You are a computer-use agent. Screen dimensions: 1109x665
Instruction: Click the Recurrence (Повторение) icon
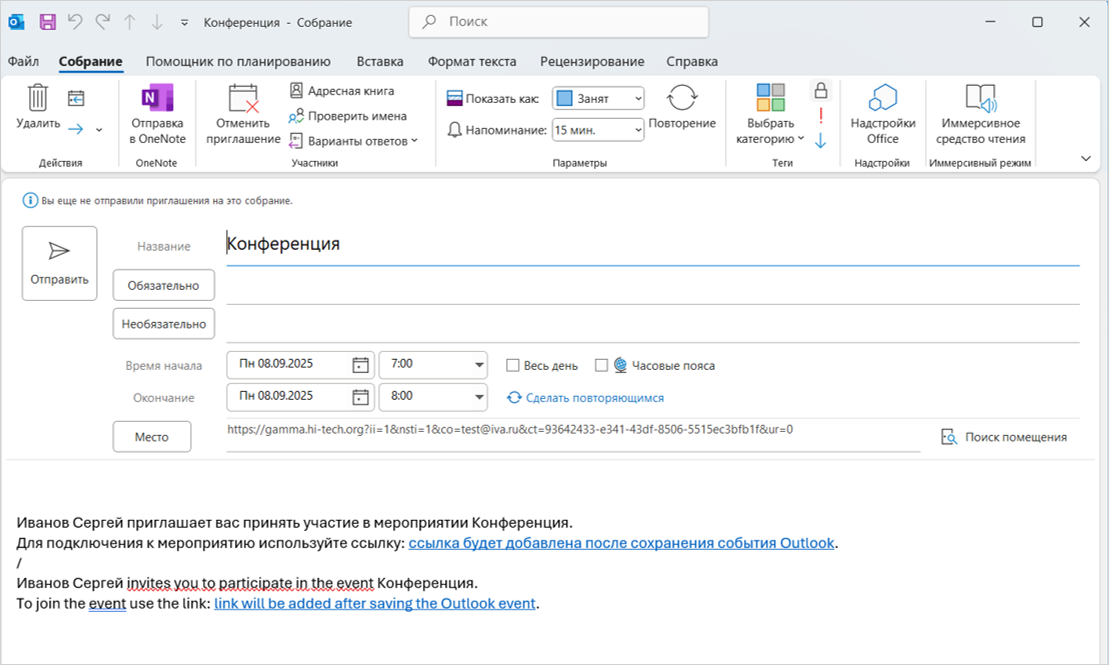tap(682, 98)
